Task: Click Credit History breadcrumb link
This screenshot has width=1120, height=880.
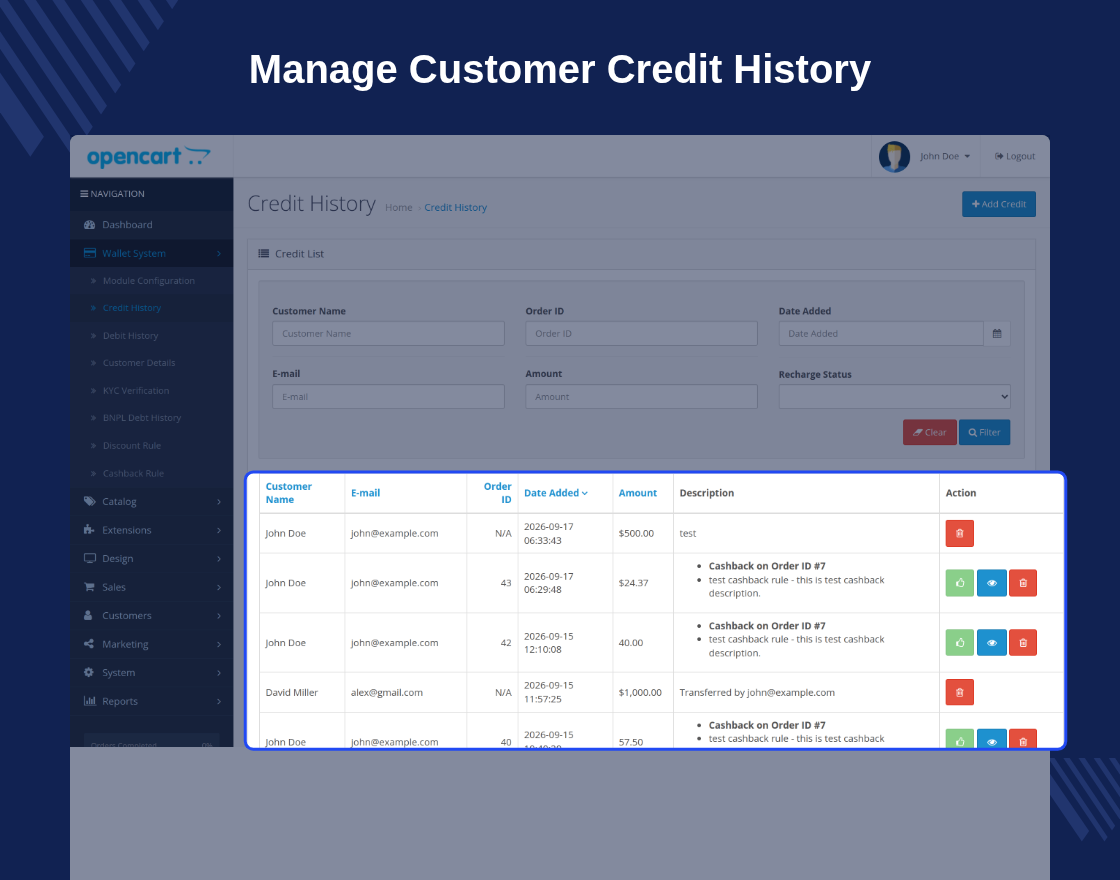Action: 456,207
